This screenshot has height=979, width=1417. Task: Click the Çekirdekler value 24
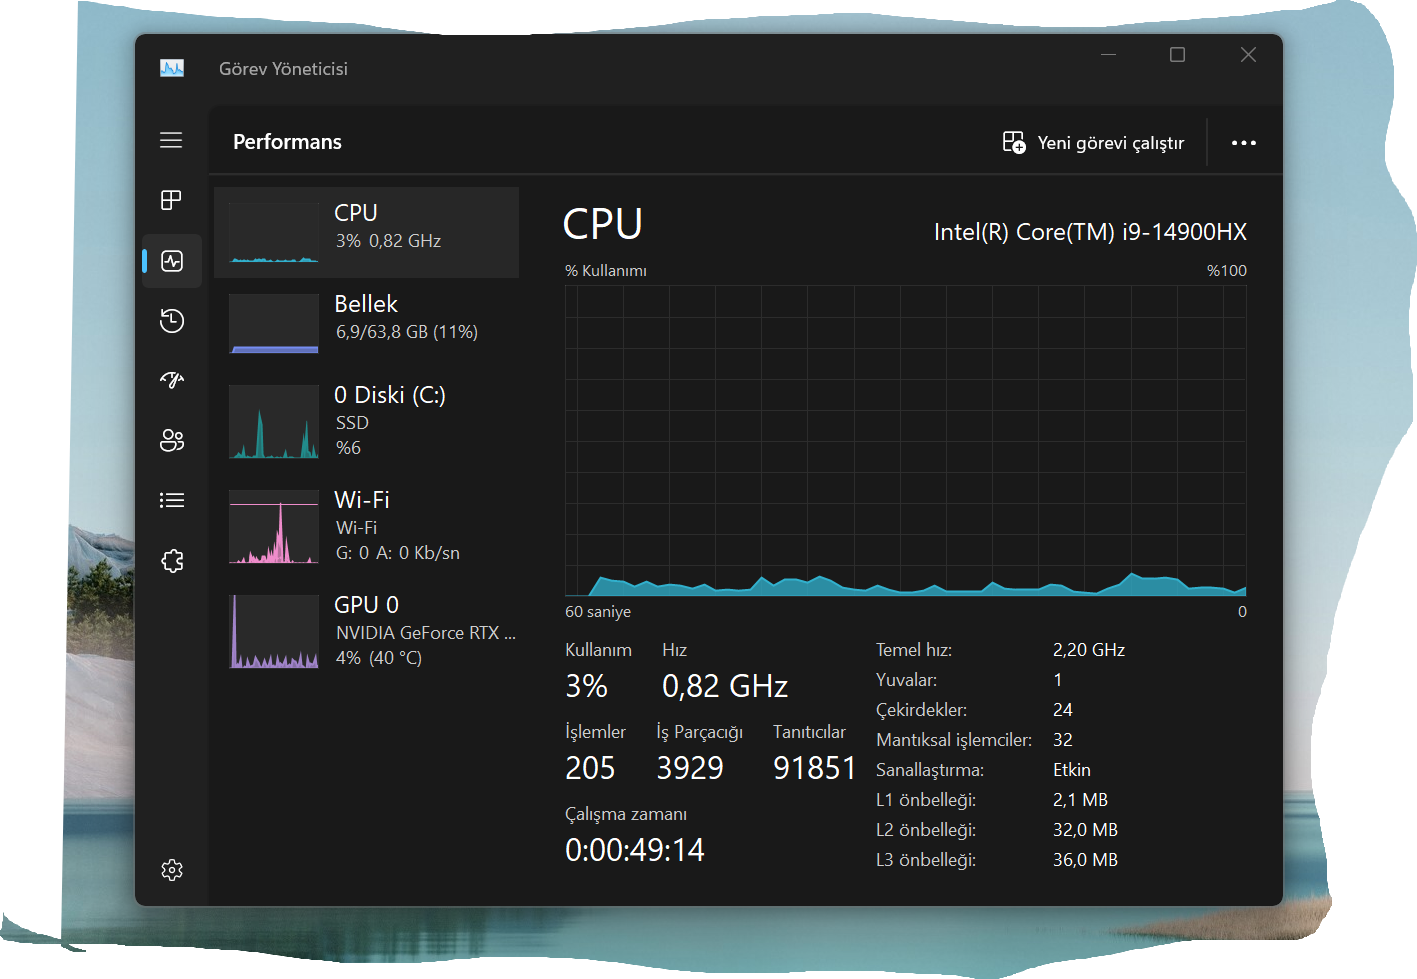(x=1062, y=710)
